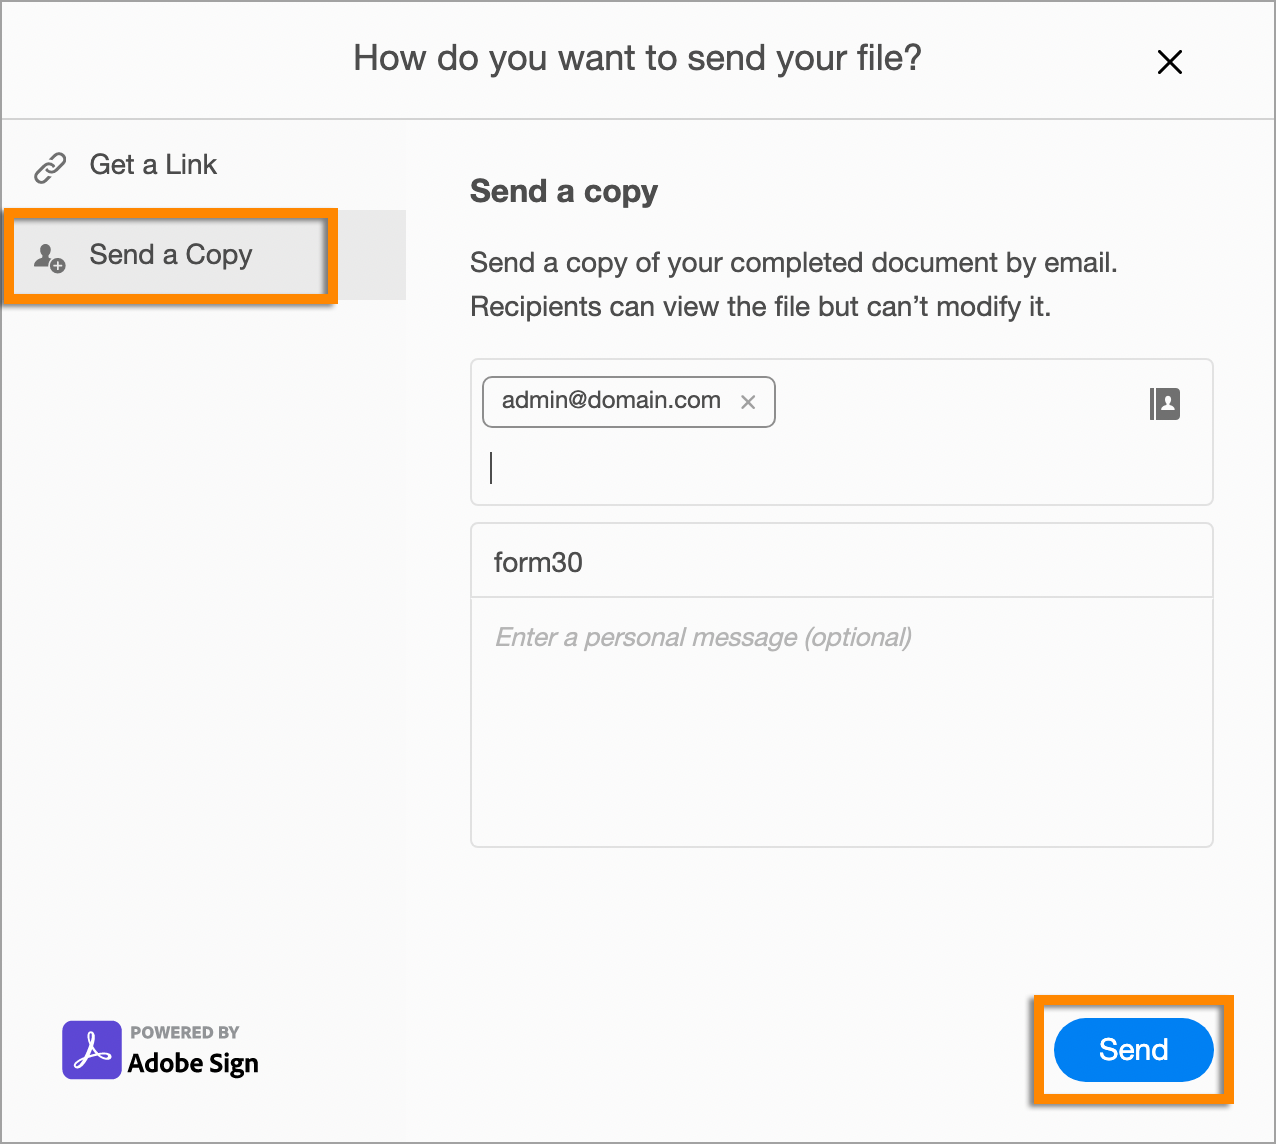Select the contacts card icon at the field's right edge
The height and width of the screenshot is (1144, 1276).
(x=1165, y=403)
